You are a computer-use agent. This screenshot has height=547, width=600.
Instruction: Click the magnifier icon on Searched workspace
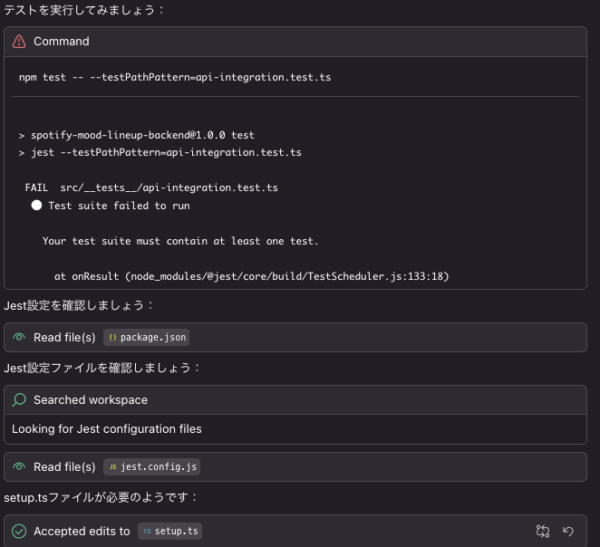point(19,400)
